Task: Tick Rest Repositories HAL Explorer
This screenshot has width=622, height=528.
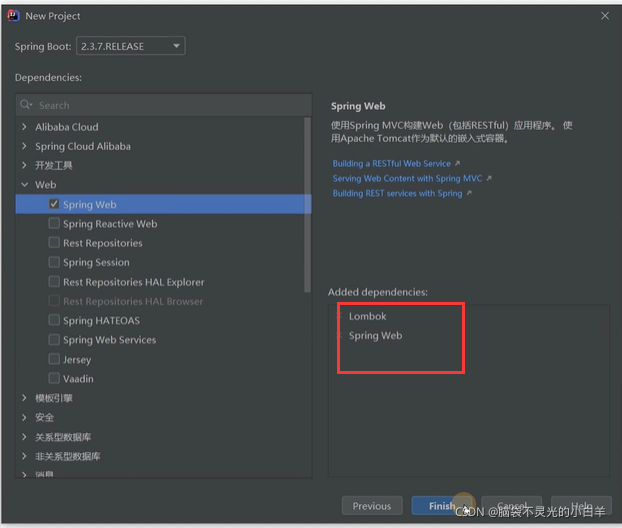Action: click(54, 282)
